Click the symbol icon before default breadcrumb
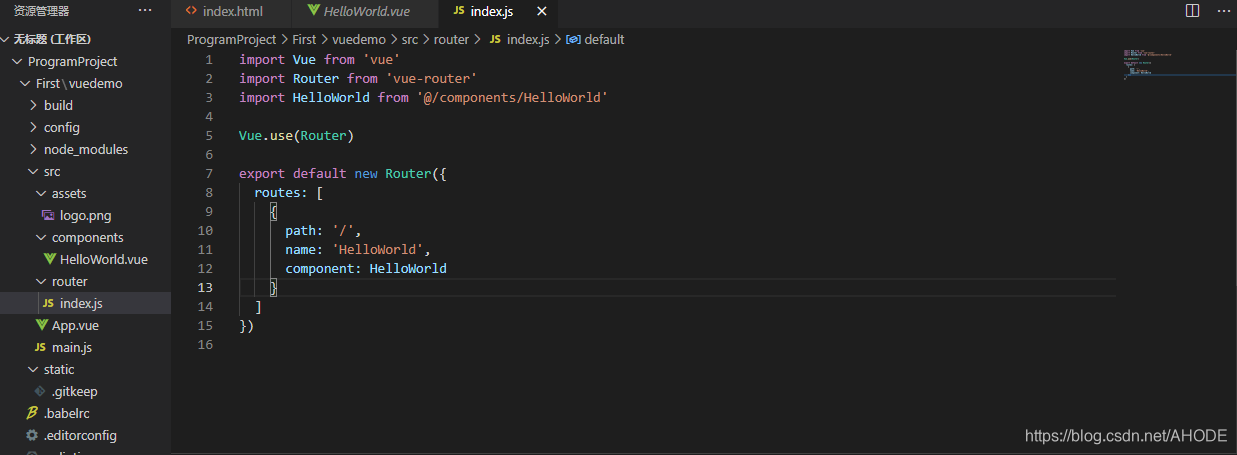The height and width of the screenshot is (455, 1237). pyautogui.click(x=573, y=39)
